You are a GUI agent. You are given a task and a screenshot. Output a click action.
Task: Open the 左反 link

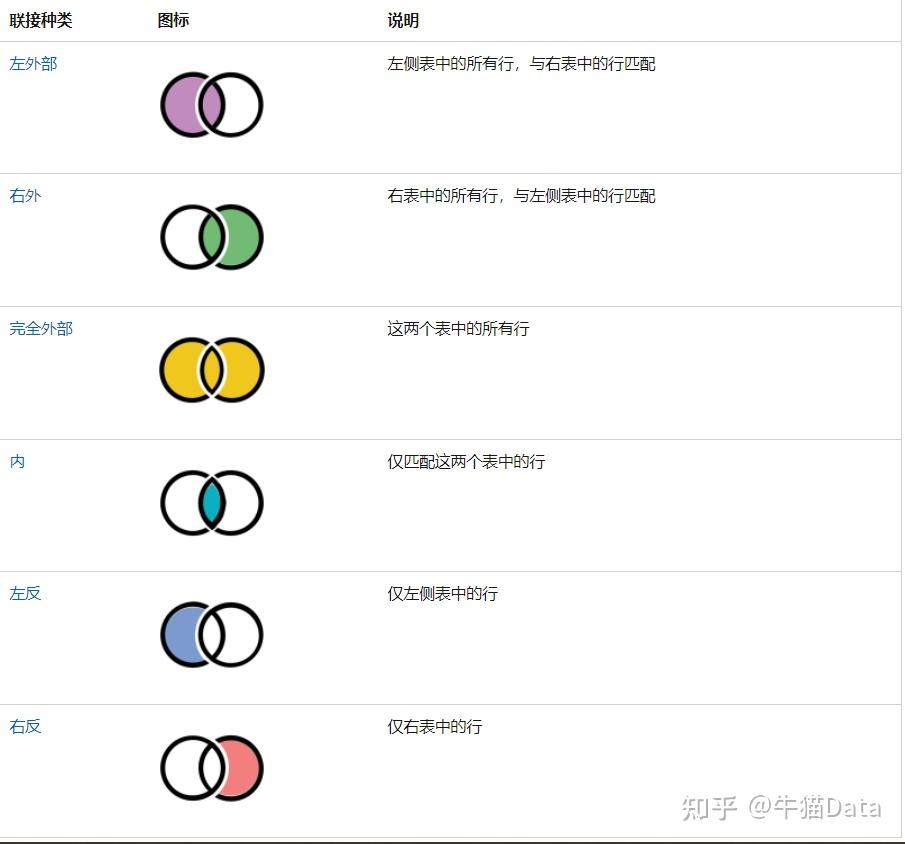pos(25,593)
